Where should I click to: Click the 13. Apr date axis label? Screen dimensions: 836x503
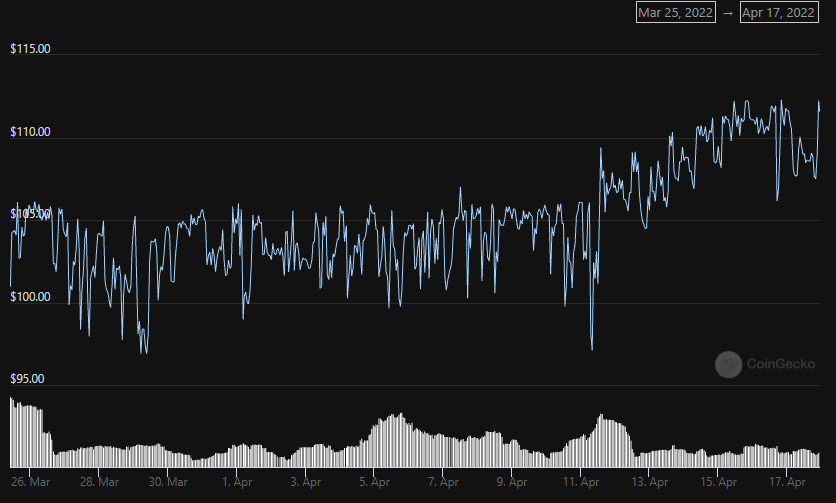[x=649, y=482]
